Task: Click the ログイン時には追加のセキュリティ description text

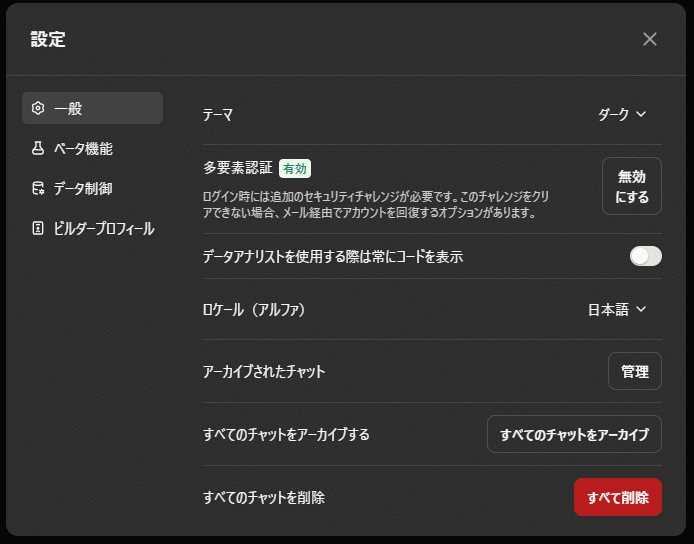Action: tap(376, 204)
